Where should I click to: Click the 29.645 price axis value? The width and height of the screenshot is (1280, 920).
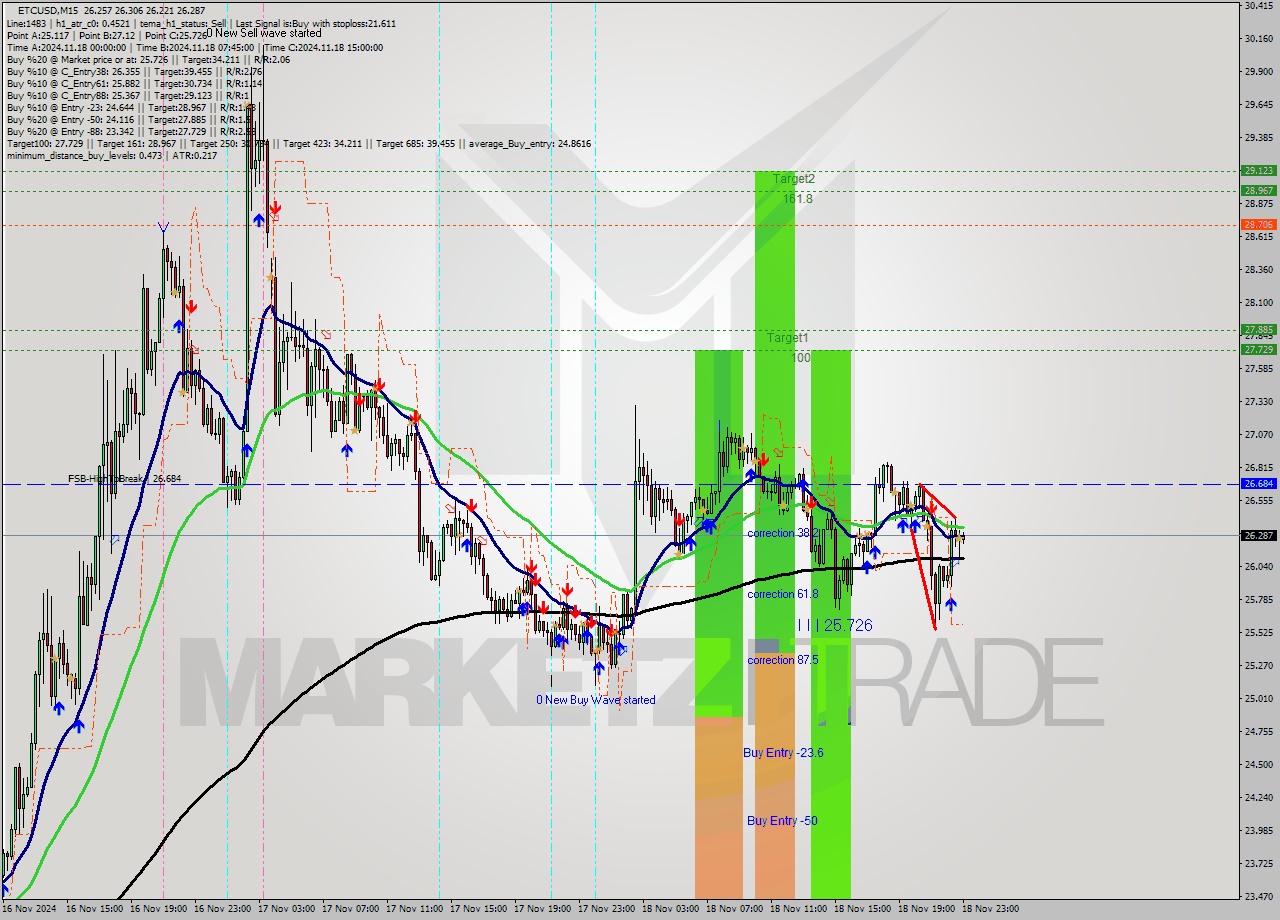pyautogui.click(x=1258, y=104)
